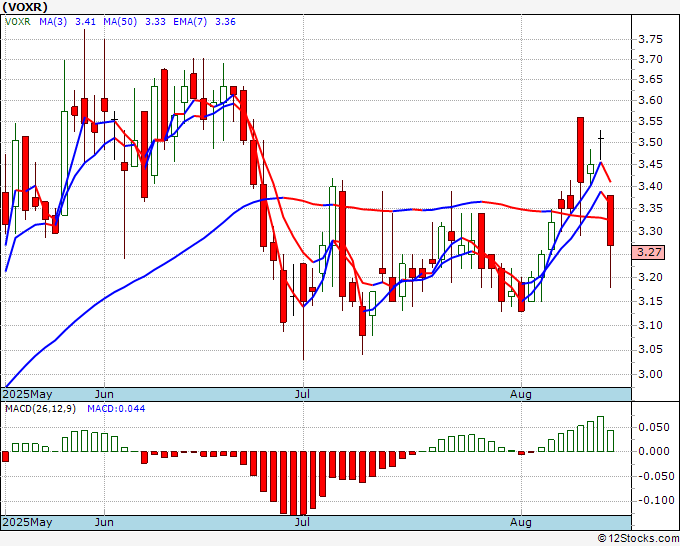This screenshot has width=680, height=546.
Task: Click Aug on the price chart timeline
Action: [521, 394]
